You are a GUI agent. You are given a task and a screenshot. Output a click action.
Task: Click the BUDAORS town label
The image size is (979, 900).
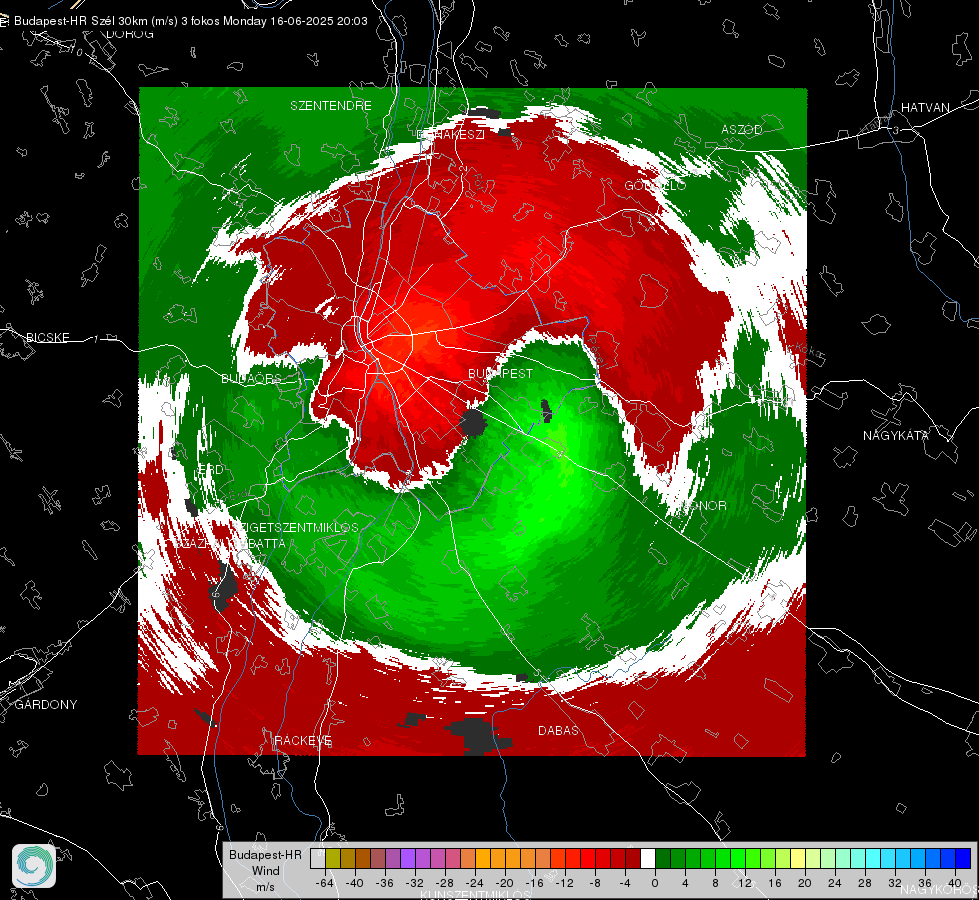[252, 378]
